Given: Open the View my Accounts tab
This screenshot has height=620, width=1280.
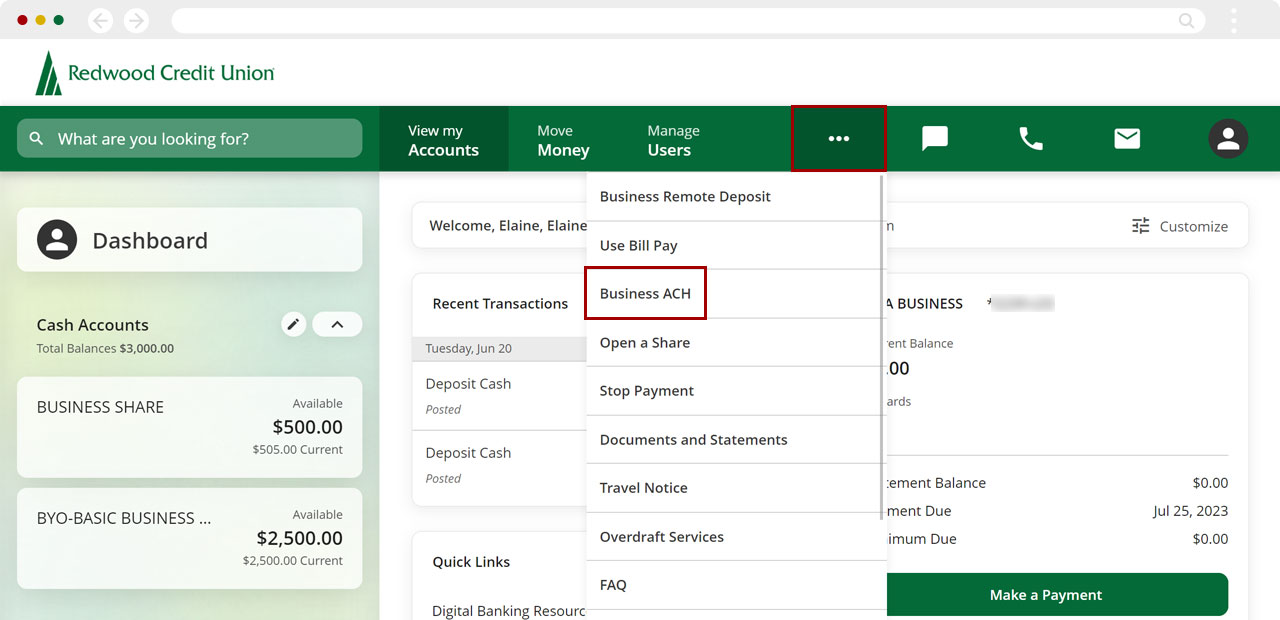Looking at the screenshot, I should coord(443,140).
